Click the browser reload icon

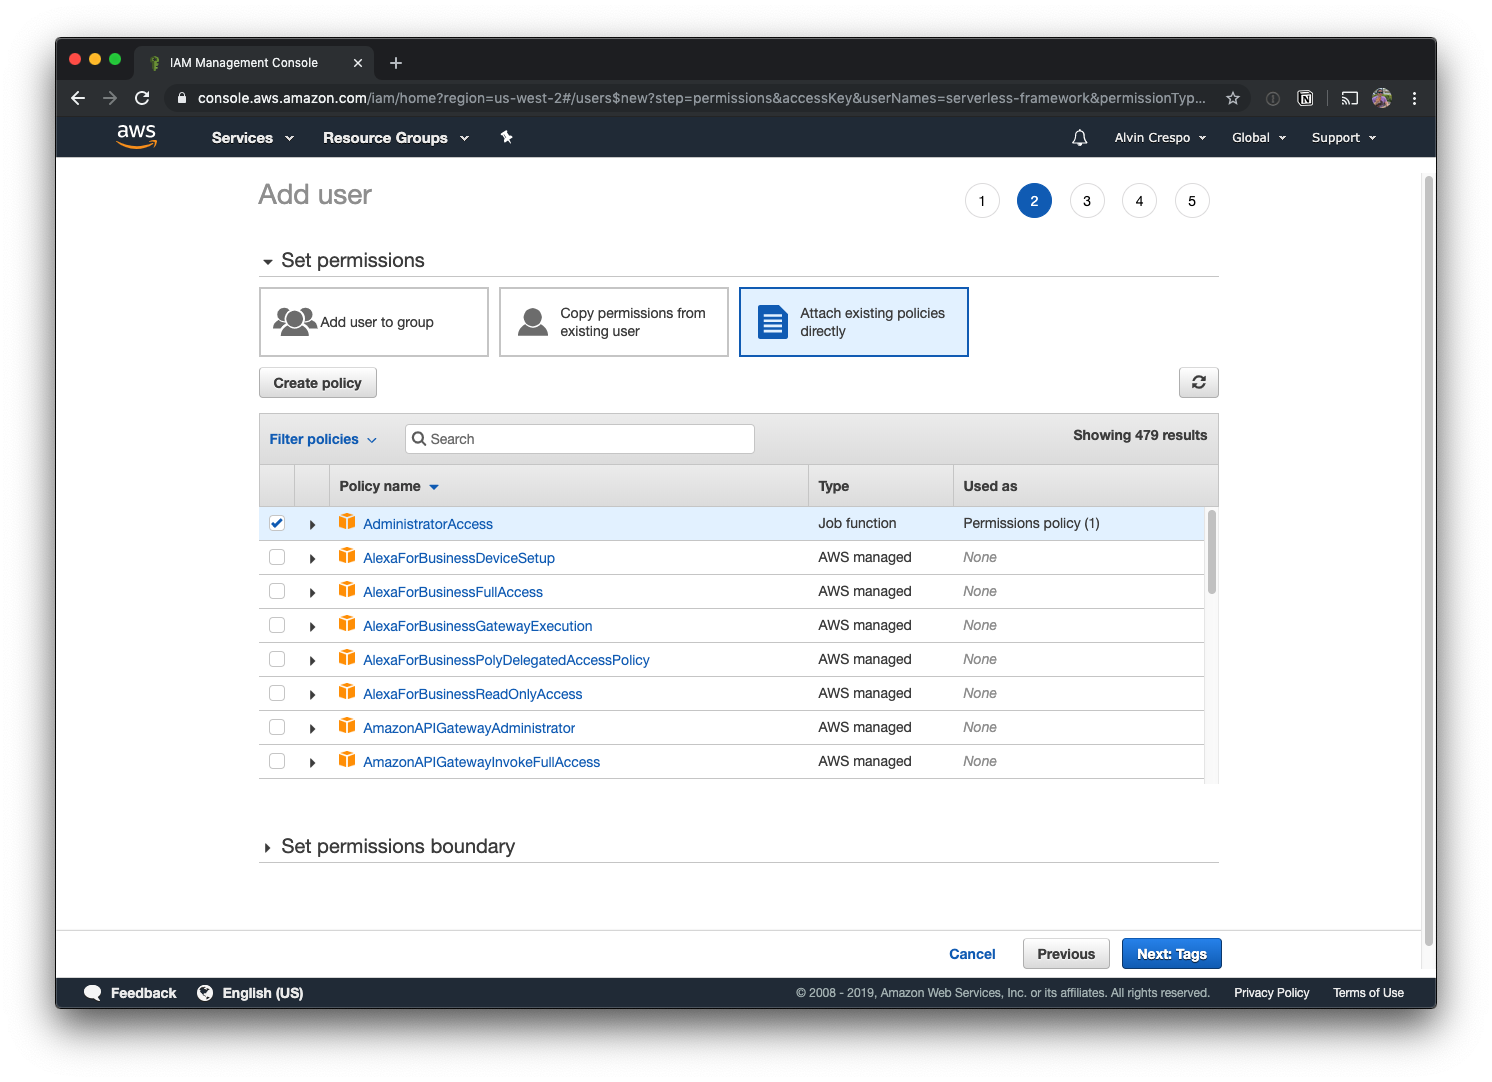click(142, 98)
